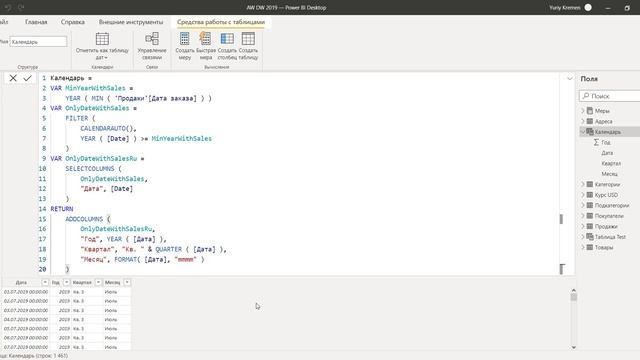Select the Дата field in Календарь

607,153
